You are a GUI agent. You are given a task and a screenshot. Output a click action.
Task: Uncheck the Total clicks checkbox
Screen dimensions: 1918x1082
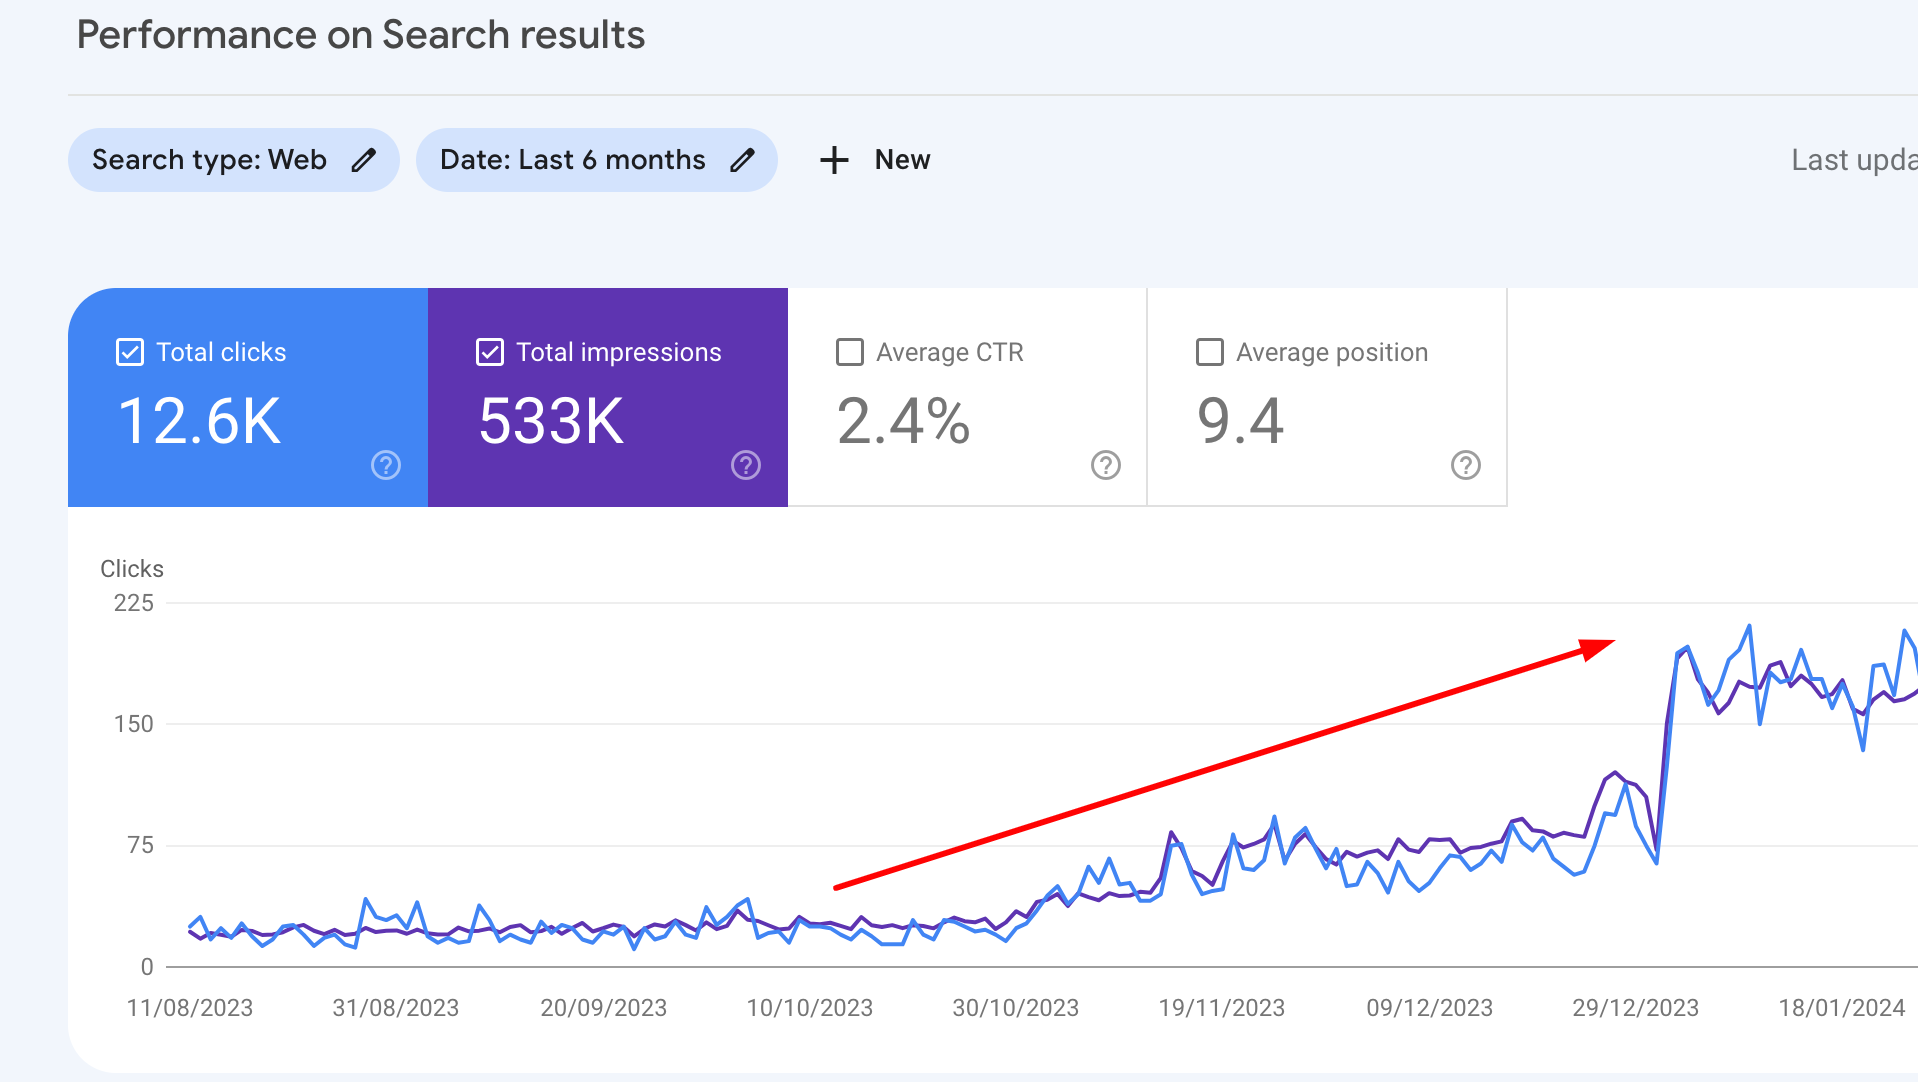(129, 351)
